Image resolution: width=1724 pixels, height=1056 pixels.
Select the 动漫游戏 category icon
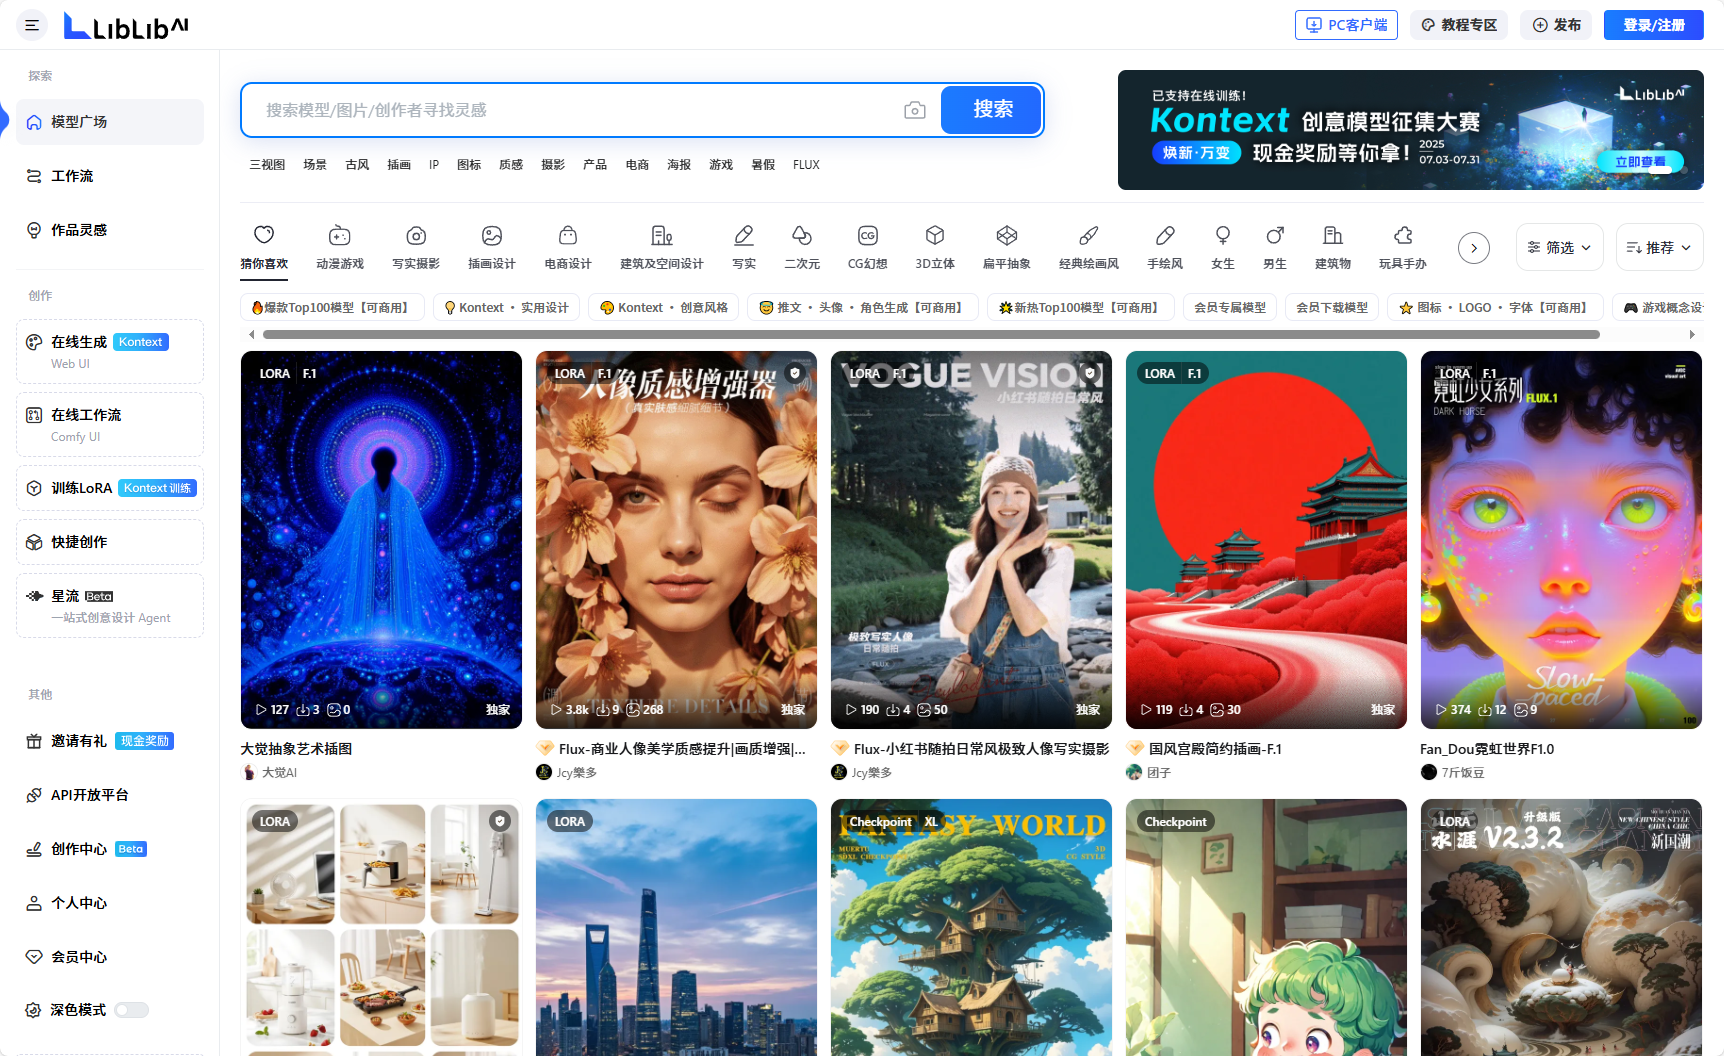click(x=340, y=247)
